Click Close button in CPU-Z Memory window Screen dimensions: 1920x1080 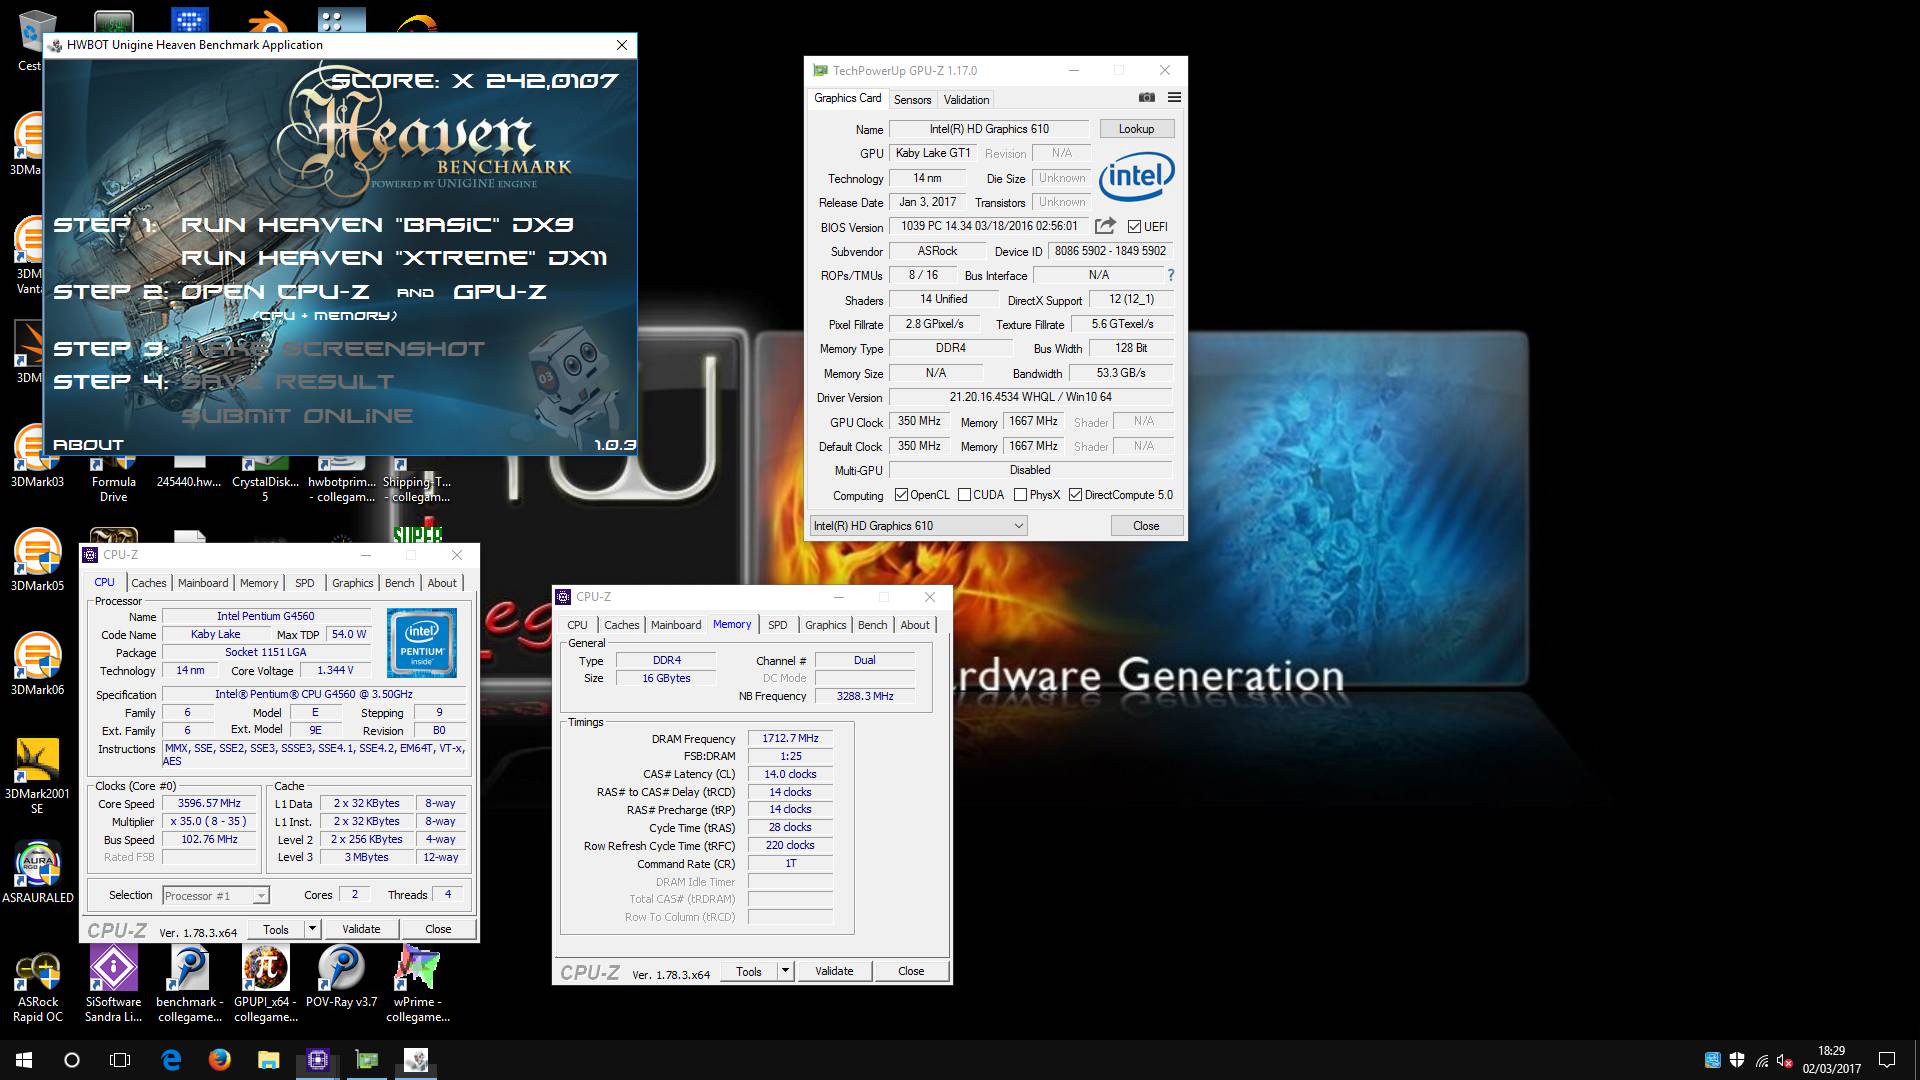tap(911, 971)
